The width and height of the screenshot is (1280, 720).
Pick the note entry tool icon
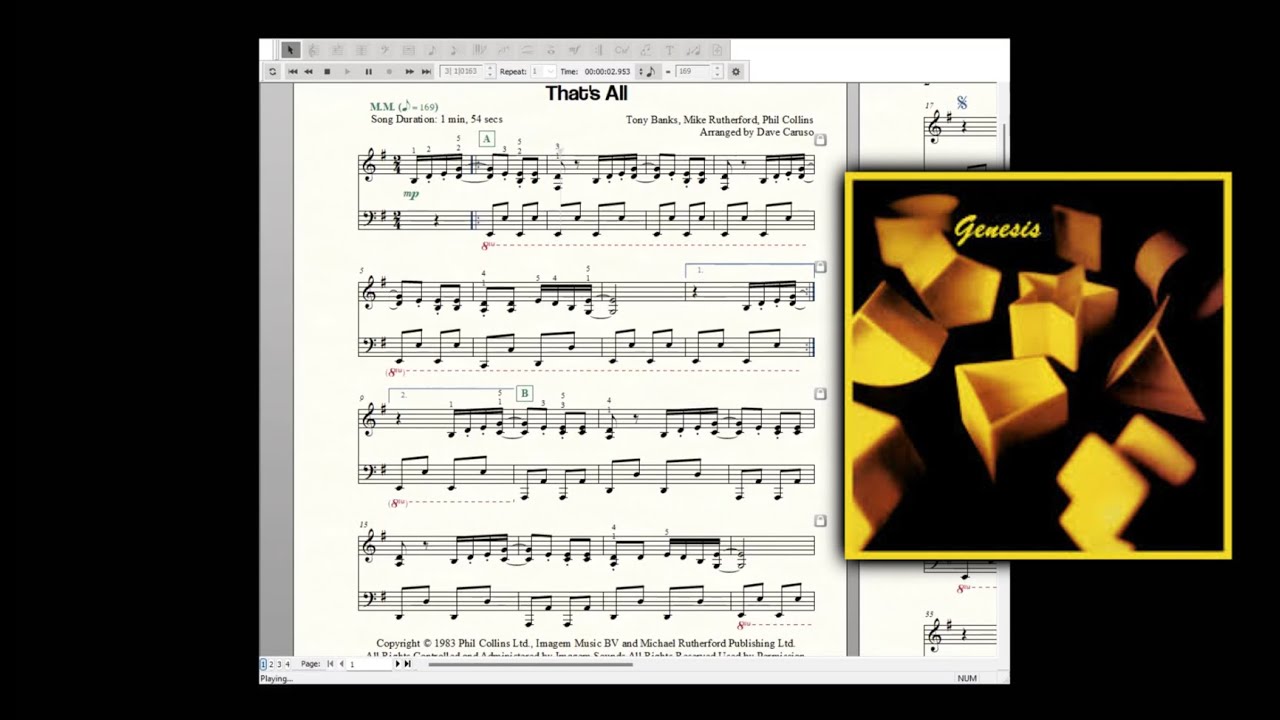[x=432, y=50]
